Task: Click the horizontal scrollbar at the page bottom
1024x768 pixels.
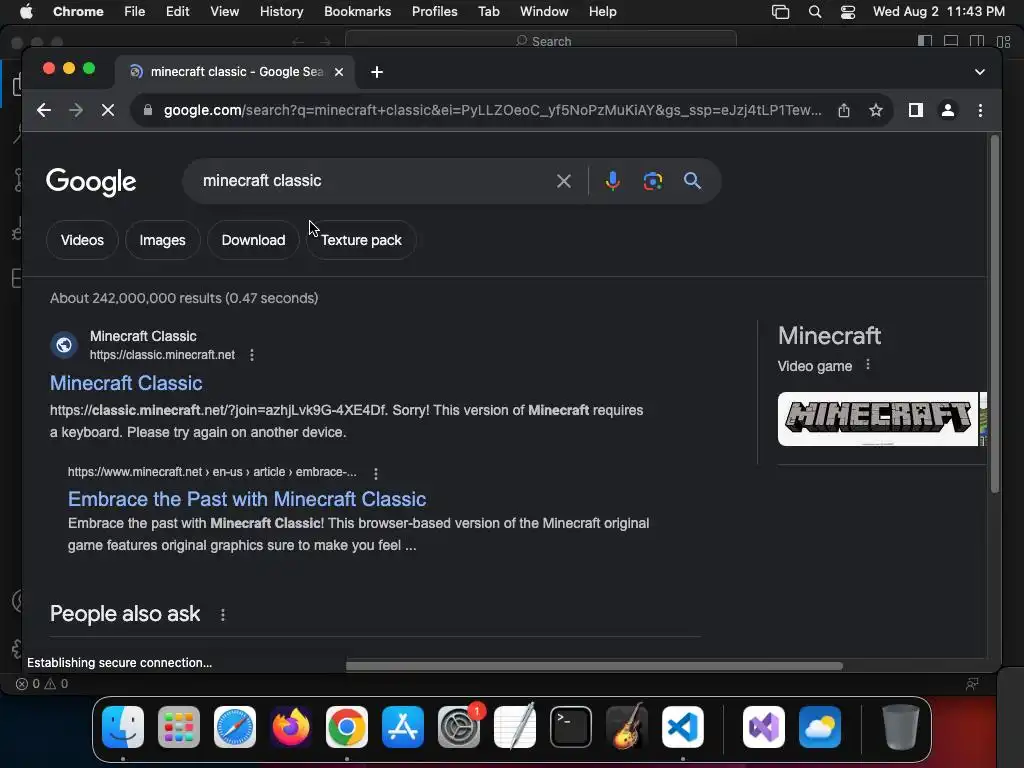Action: (x=594, y=665)
